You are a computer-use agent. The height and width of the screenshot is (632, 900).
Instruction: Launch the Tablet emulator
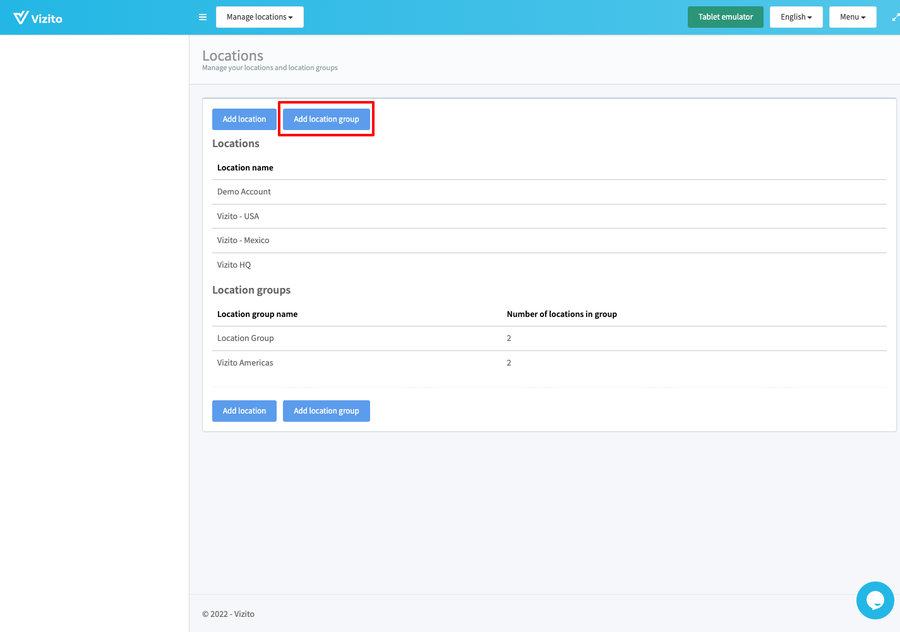(725, 17)
